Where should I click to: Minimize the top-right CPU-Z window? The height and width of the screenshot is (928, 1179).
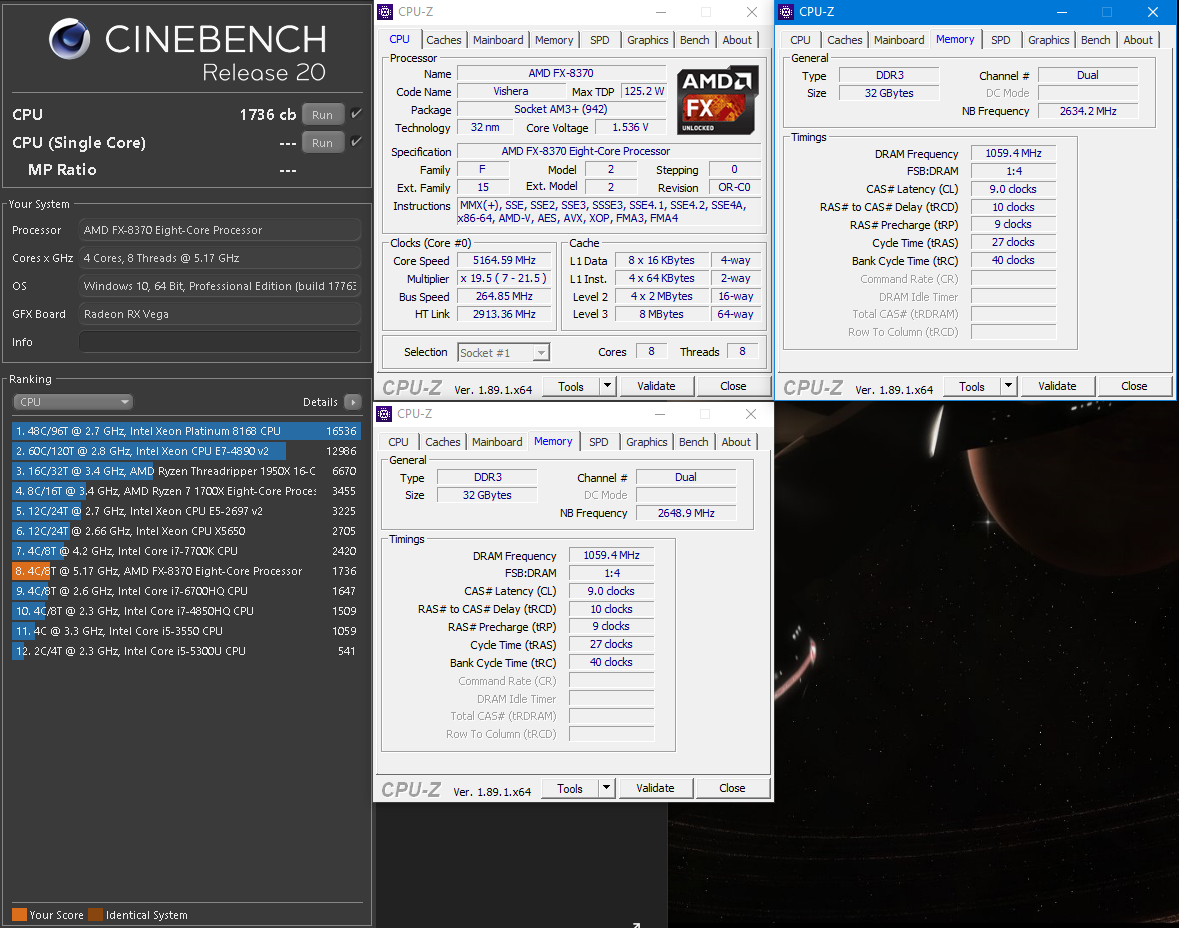click(x=1062, y=12)
